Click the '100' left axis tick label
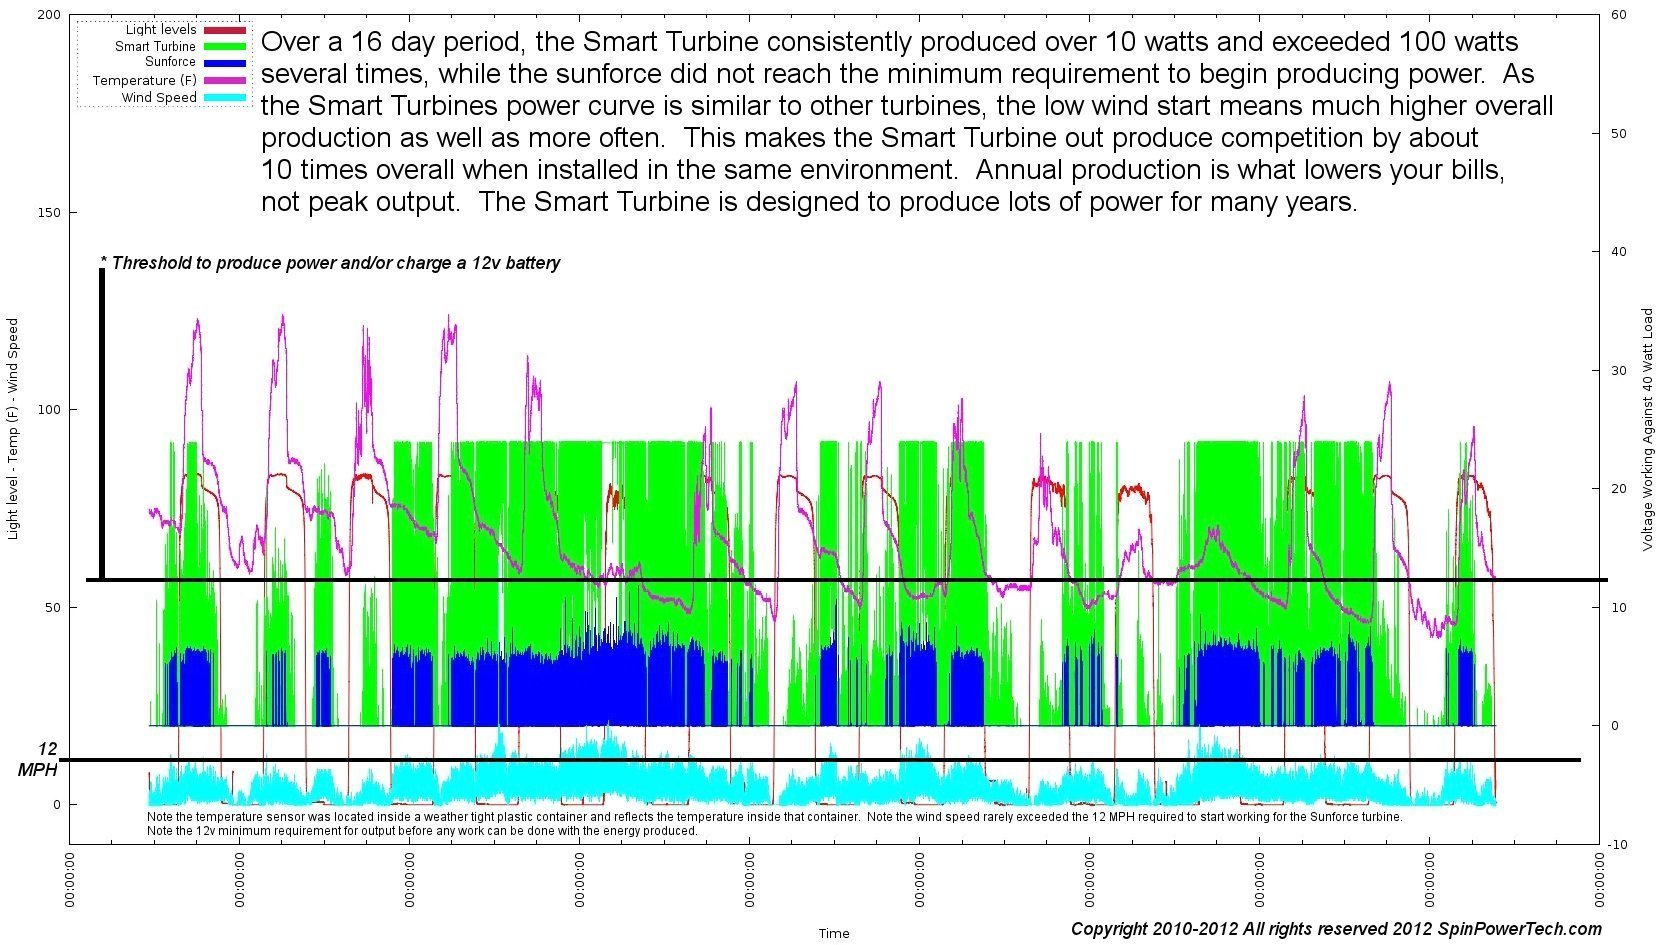 pos(49,410)
